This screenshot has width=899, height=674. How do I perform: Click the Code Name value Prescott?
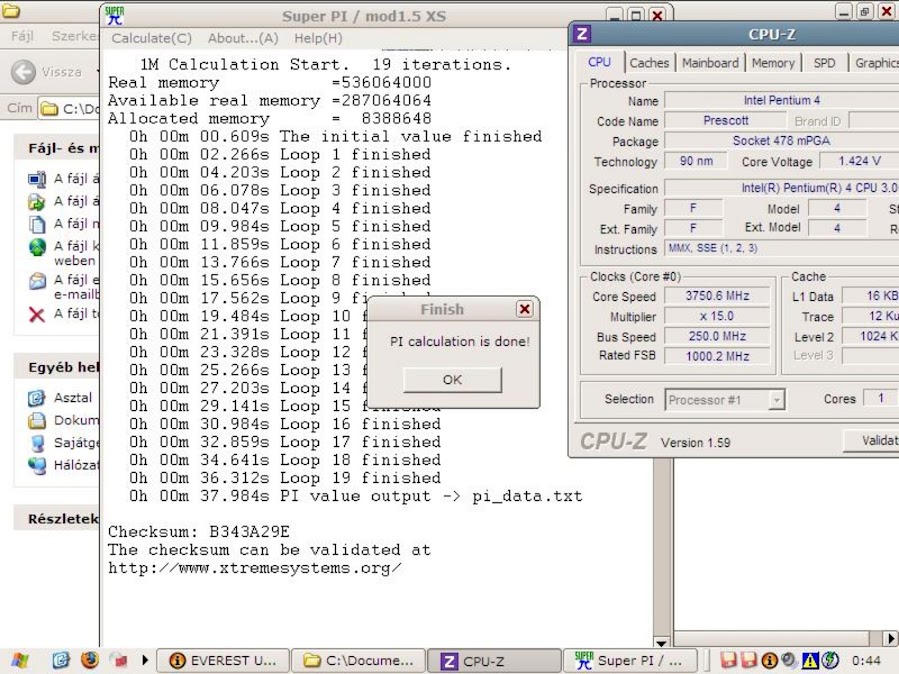[725, 120]
